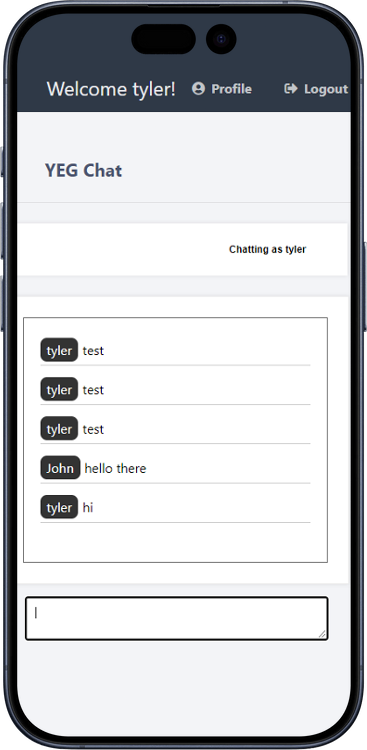
Task: Click the Logout arrow icon
Action: 291,88
